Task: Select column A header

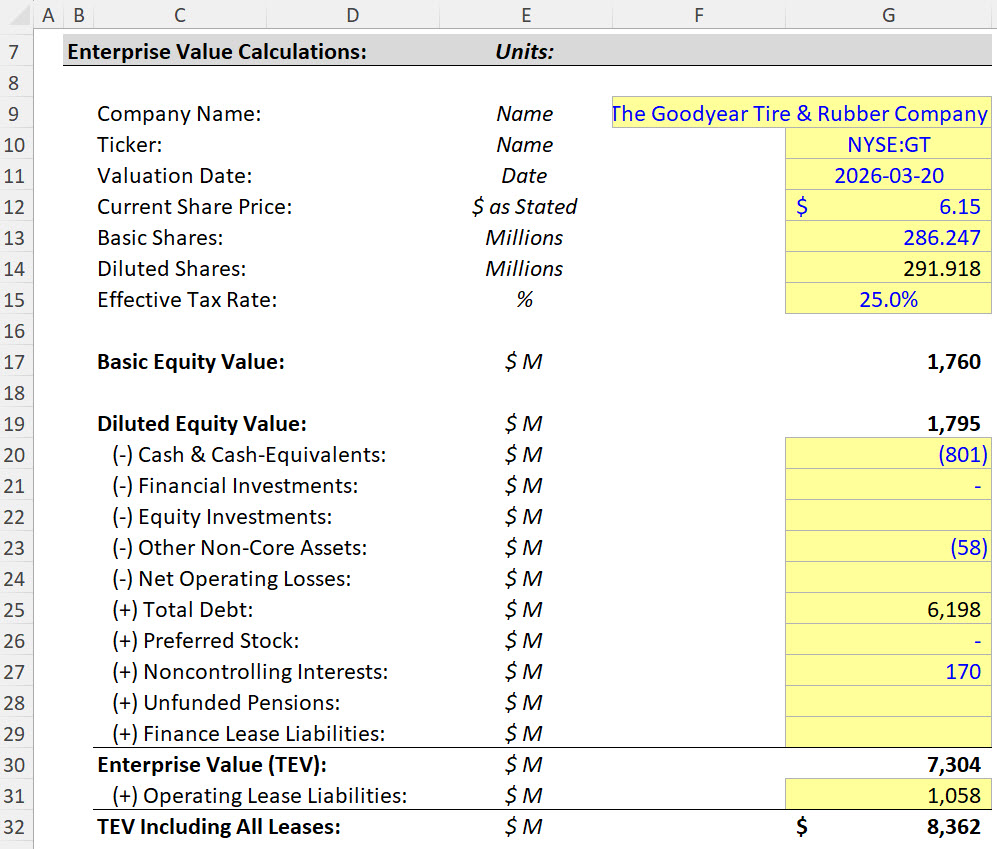Action: [48, 14]
